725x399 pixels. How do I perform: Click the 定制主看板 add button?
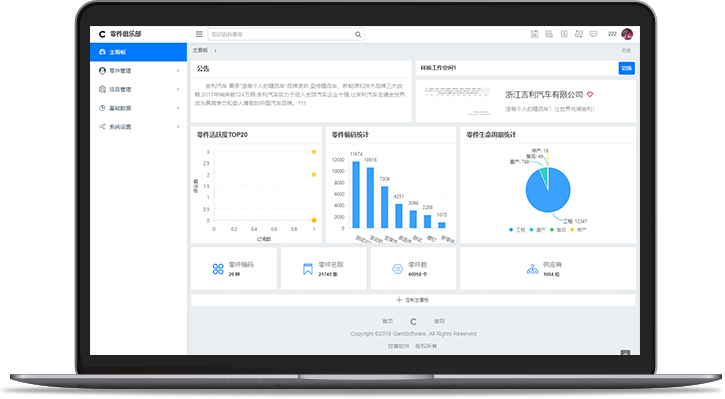pyautogui.click(x=413, y=300)
